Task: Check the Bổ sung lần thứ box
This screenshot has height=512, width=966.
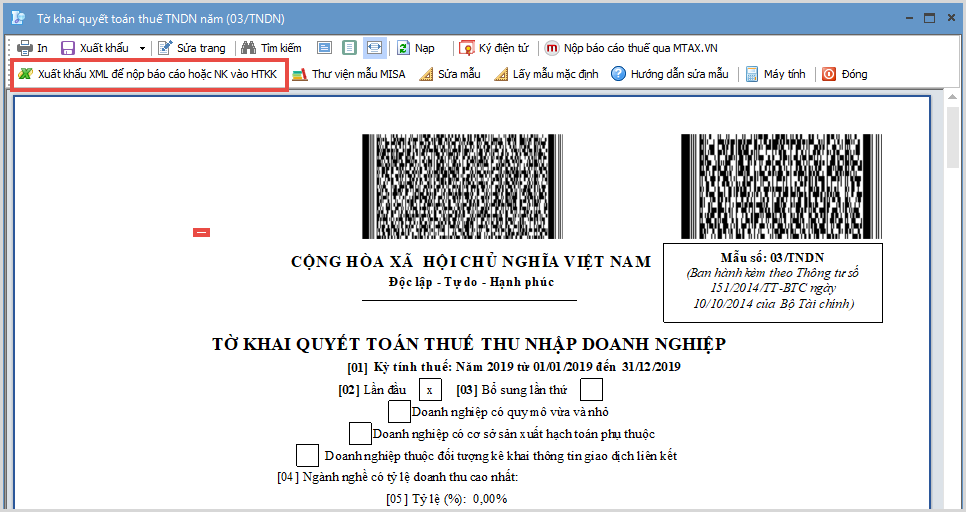Action: (591, 389)
